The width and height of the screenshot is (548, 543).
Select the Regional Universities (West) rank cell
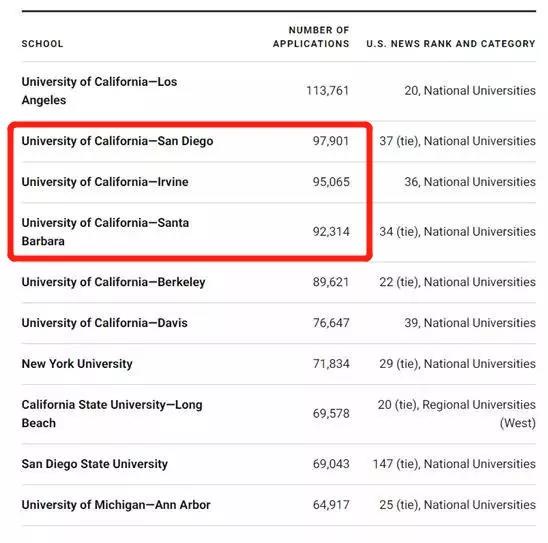click(x=457, y=414)
